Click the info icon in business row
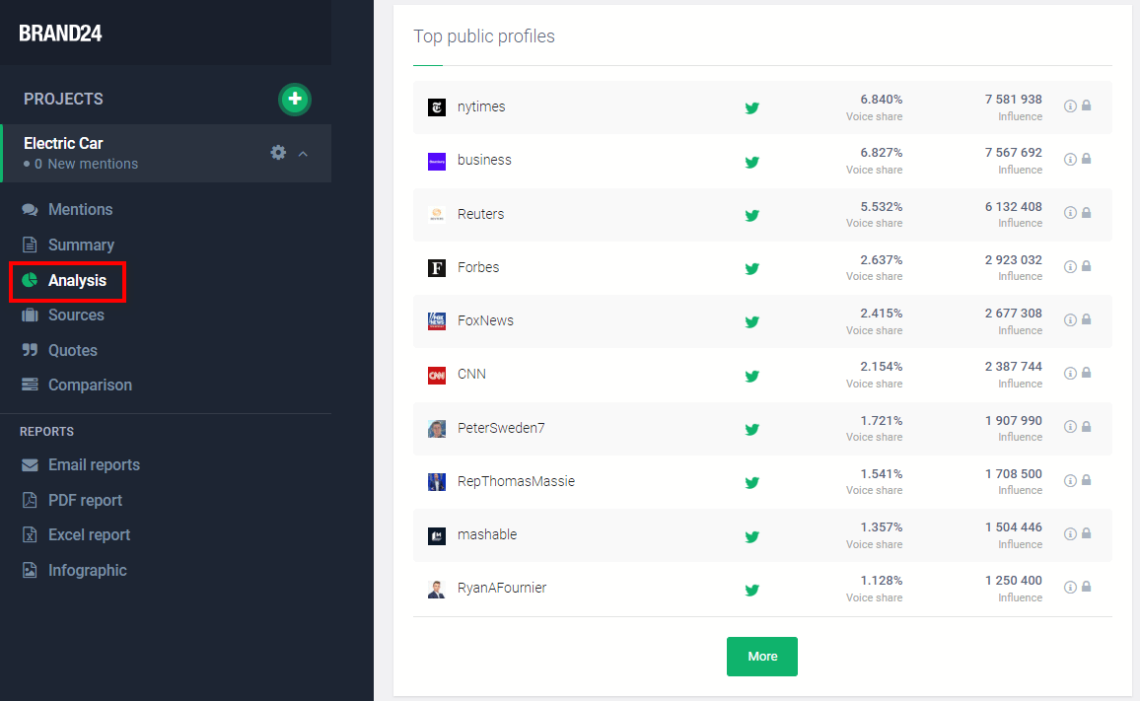The image size is (1140, 701). tap(1070, 159)
